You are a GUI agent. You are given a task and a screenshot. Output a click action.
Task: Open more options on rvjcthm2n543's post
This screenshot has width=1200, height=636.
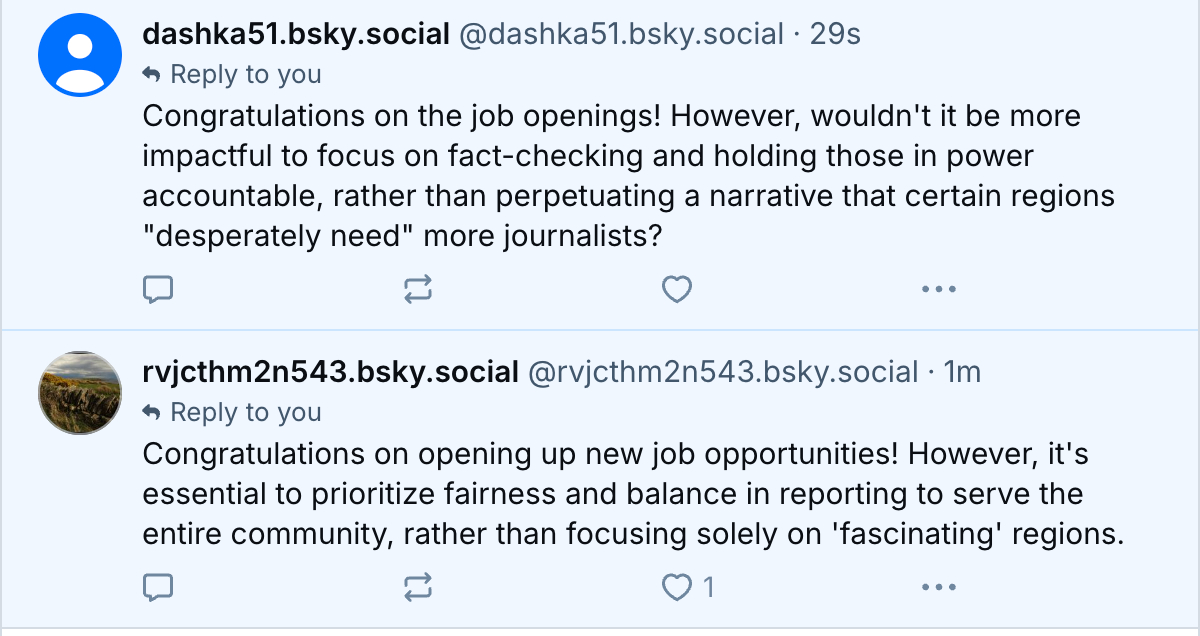pos(938,587)
